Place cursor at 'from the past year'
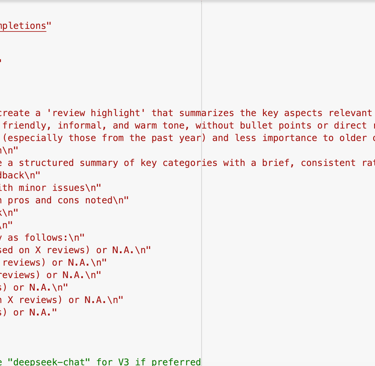The width and height of the screenshot is (375, 366). pos(152,138)
